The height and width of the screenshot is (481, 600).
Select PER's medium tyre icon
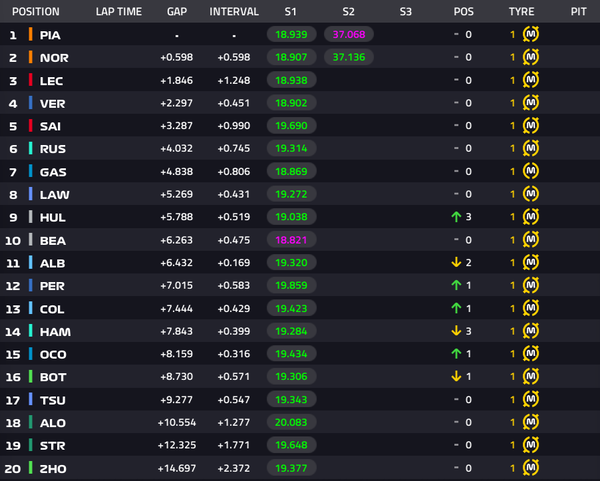531,285
